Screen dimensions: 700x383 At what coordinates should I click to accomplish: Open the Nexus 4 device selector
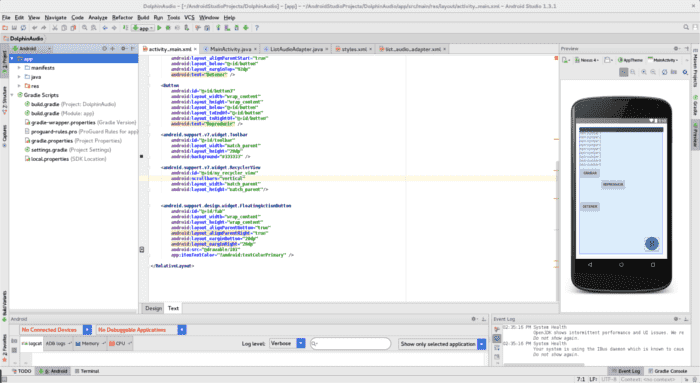tap(587, 60)
